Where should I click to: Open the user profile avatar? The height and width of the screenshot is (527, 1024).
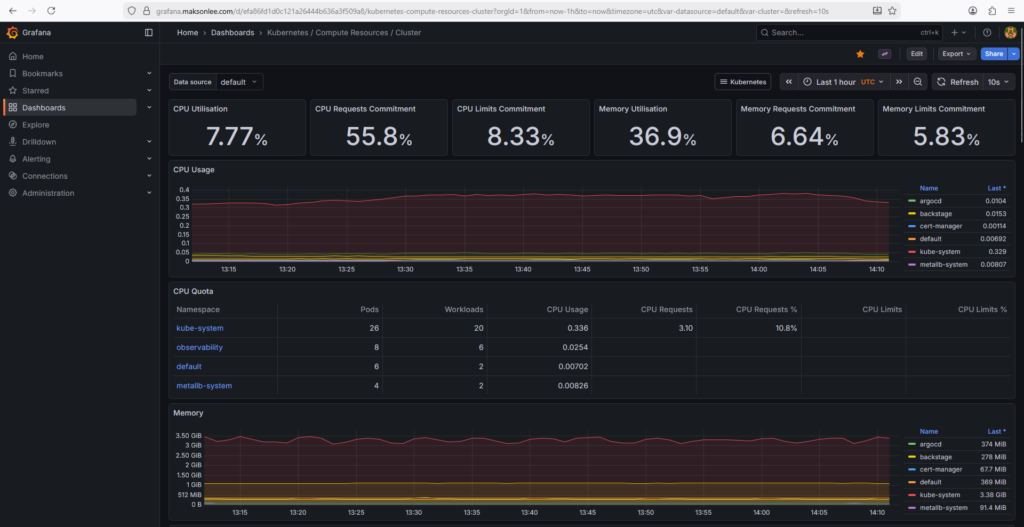(1010, 32)
